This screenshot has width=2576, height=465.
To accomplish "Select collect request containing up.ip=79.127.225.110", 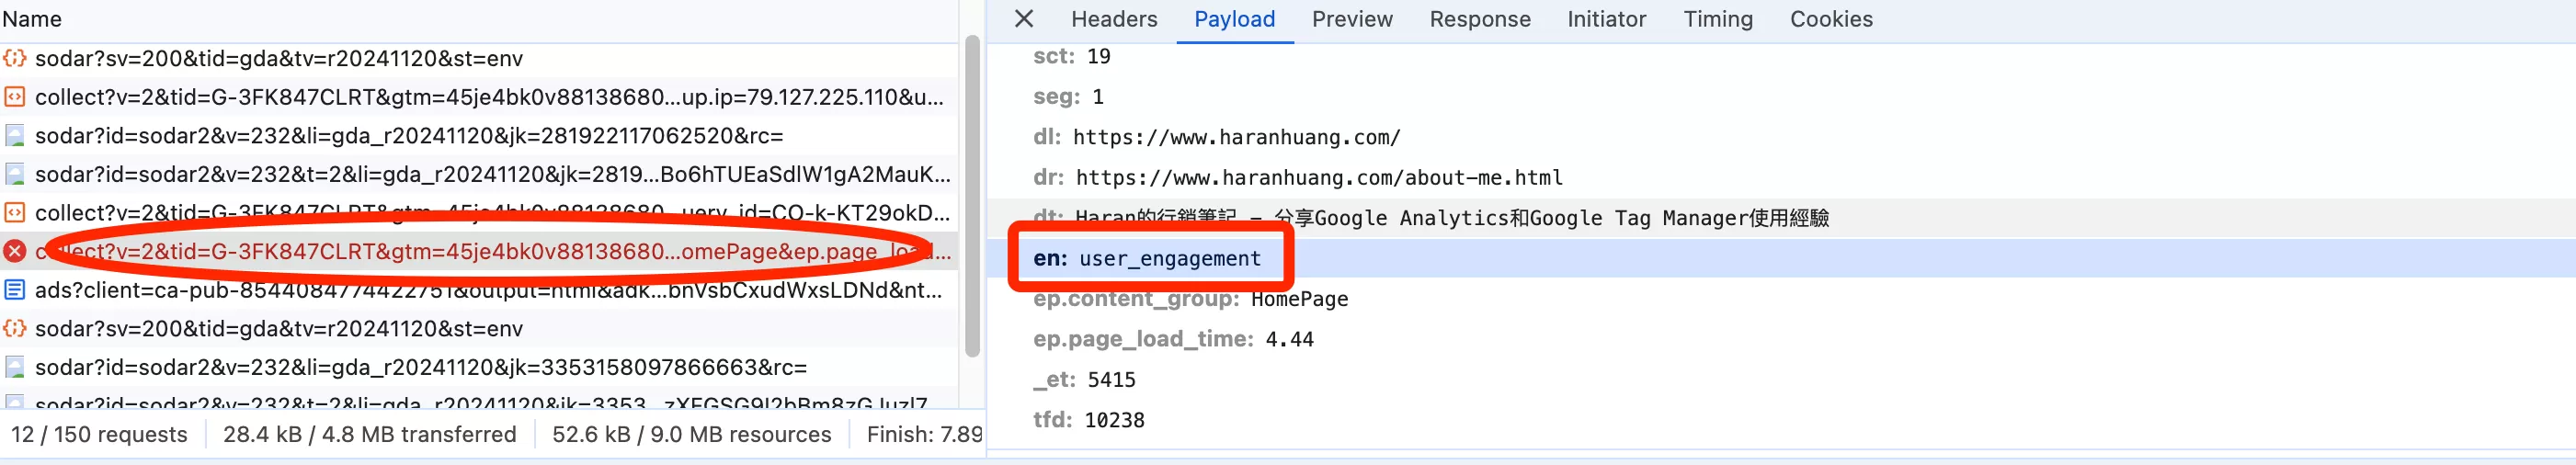I will [x=479, y=97].
